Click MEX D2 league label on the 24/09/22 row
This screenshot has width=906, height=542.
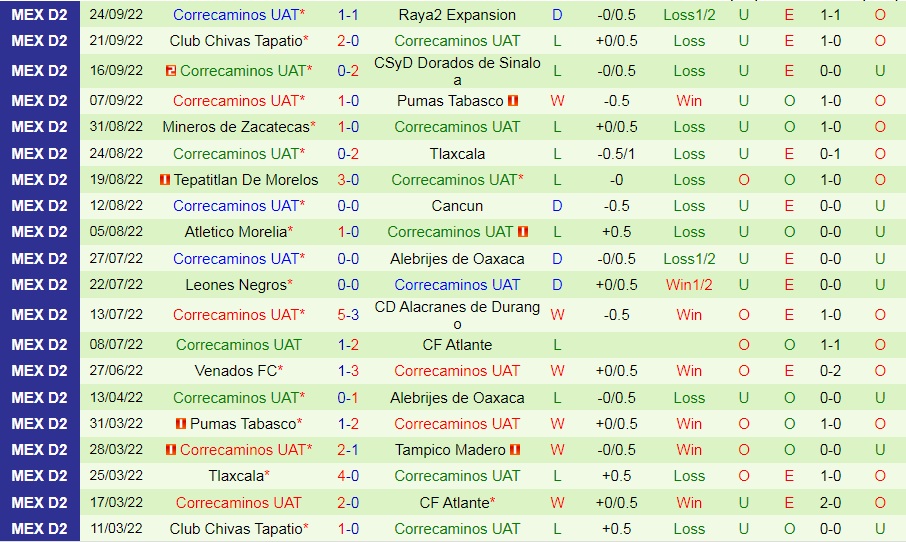point(40,15)
